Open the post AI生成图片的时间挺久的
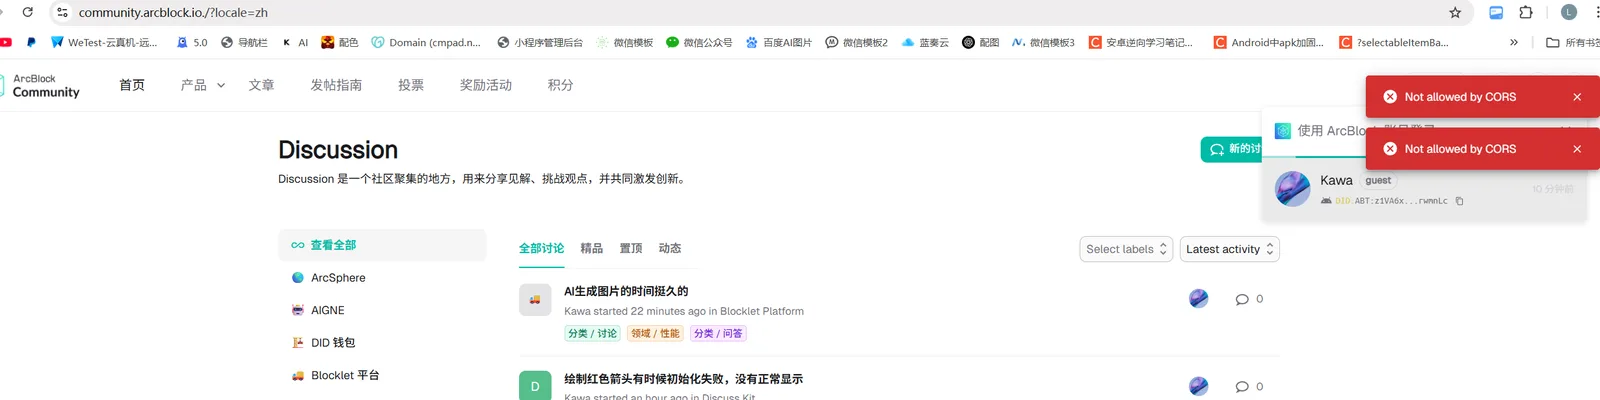 pos(626,291)
